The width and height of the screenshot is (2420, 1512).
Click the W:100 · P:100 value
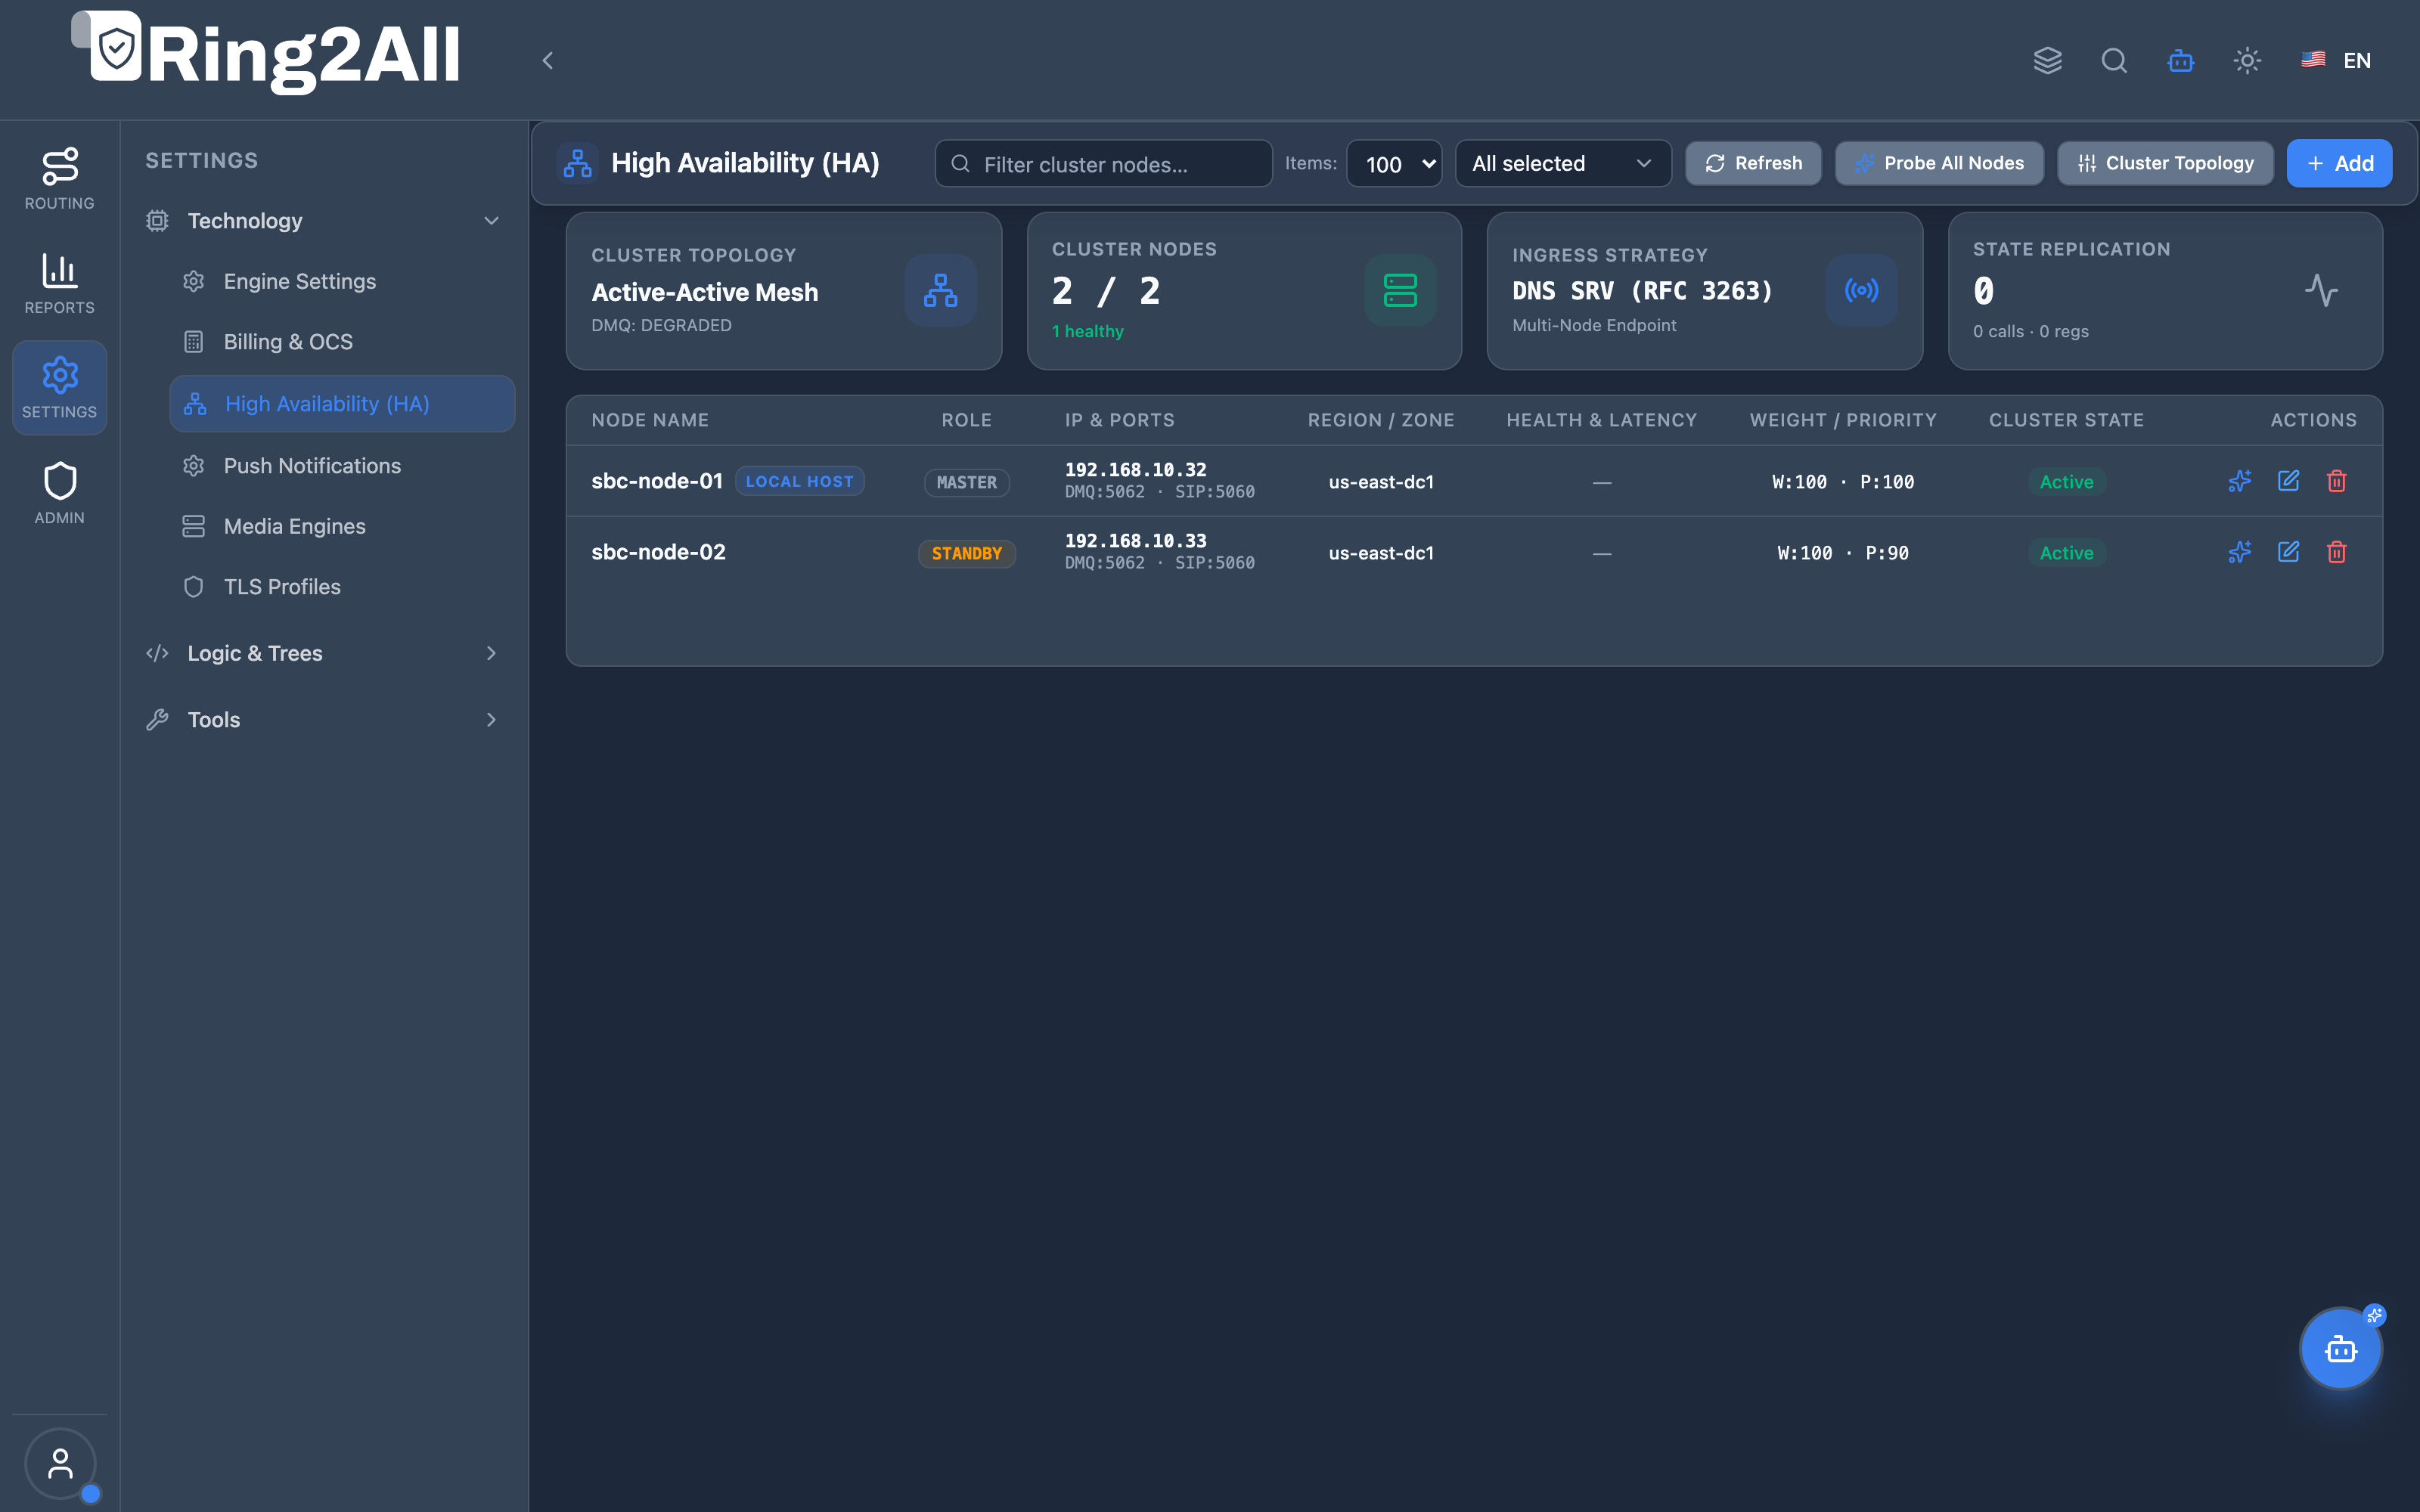tap(1842, 482)
